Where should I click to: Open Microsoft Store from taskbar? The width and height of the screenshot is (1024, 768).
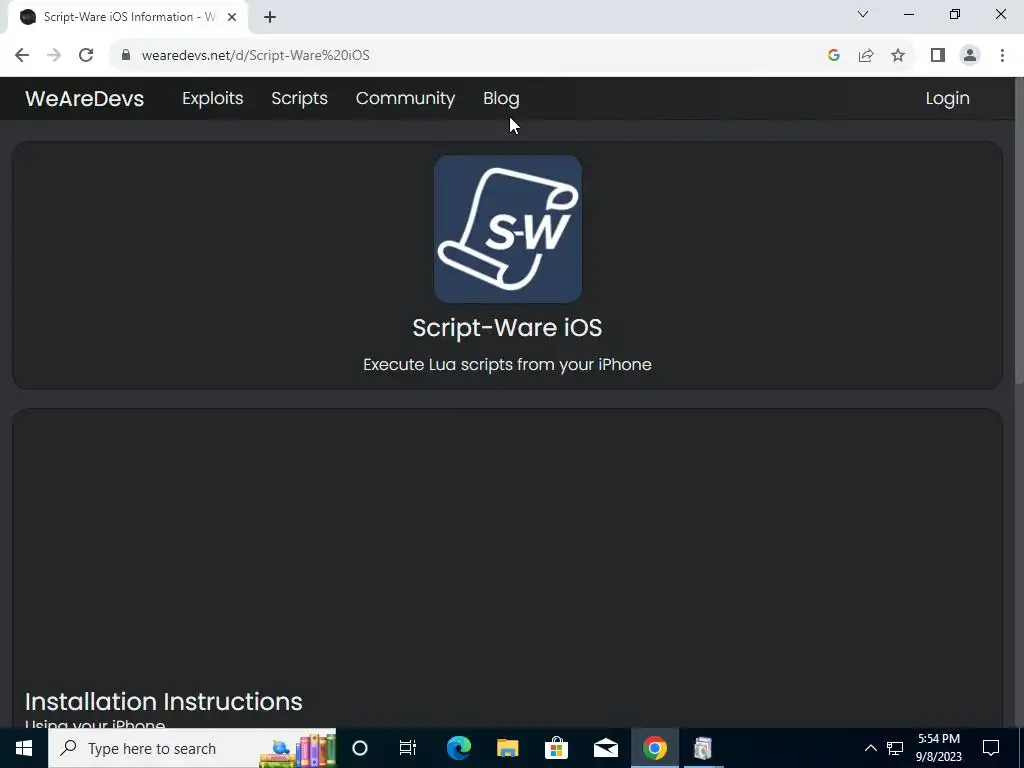pos(556,748)
